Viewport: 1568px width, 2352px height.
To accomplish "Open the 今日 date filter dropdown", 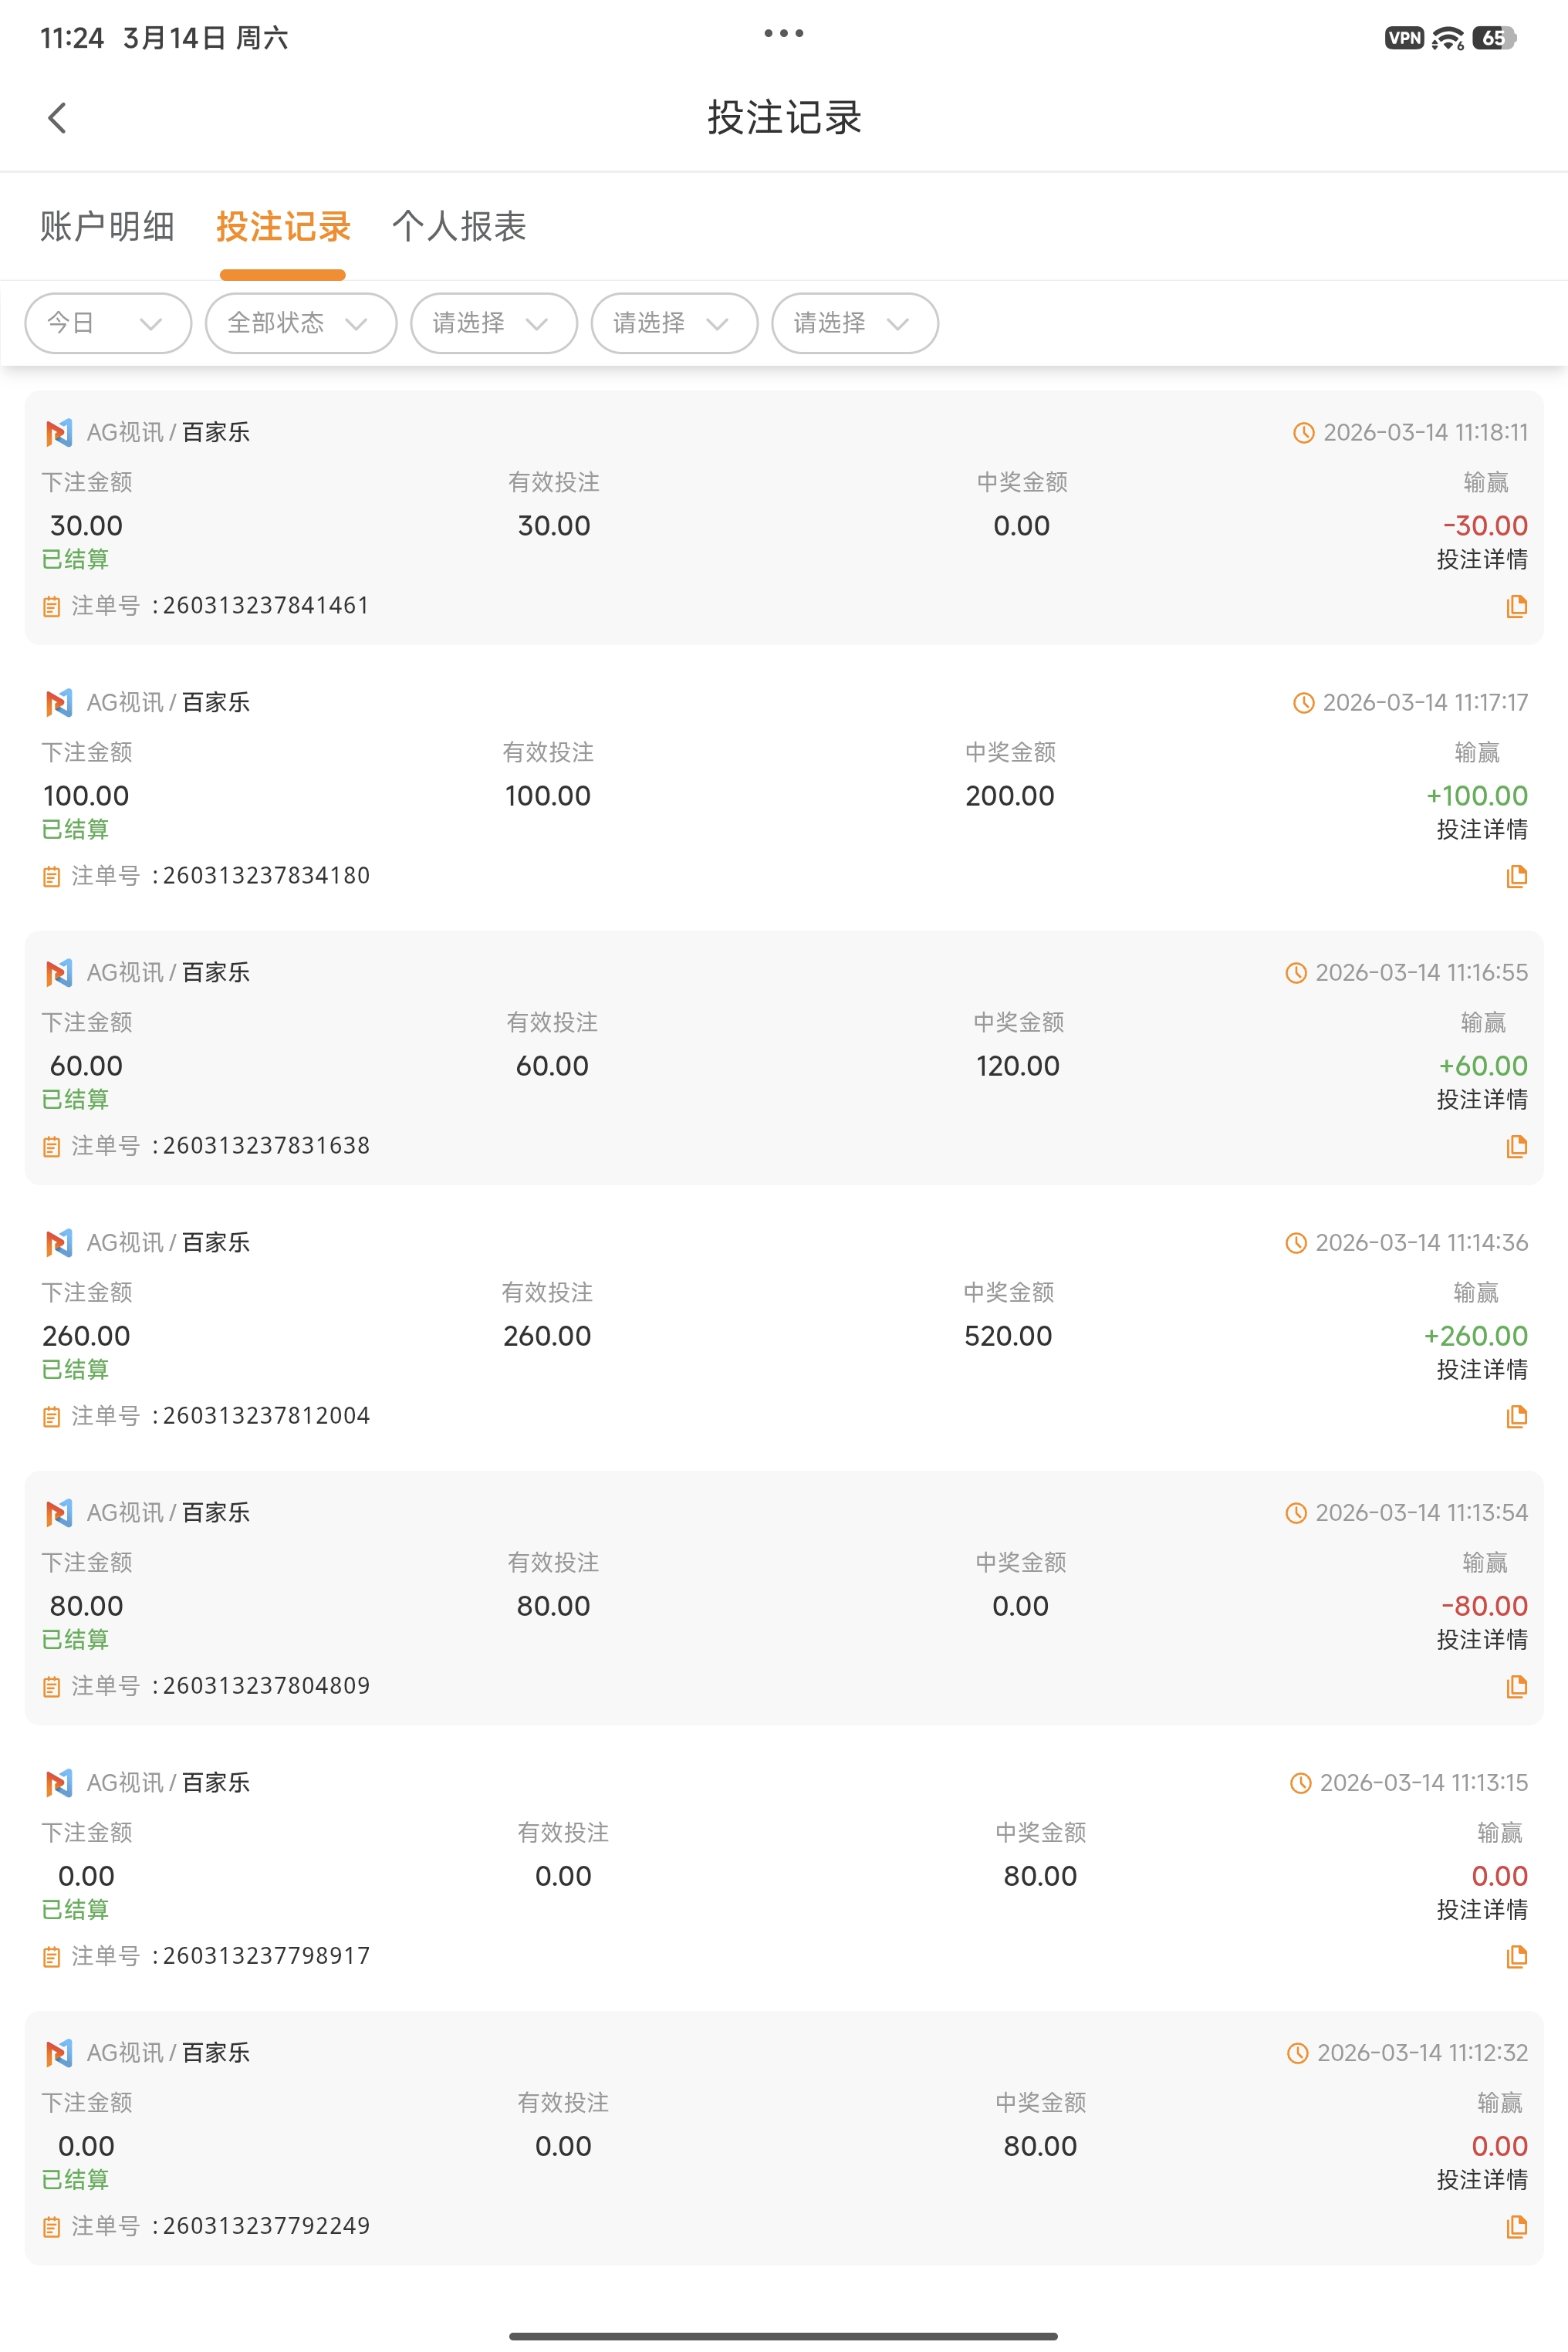I will (108, 323).
